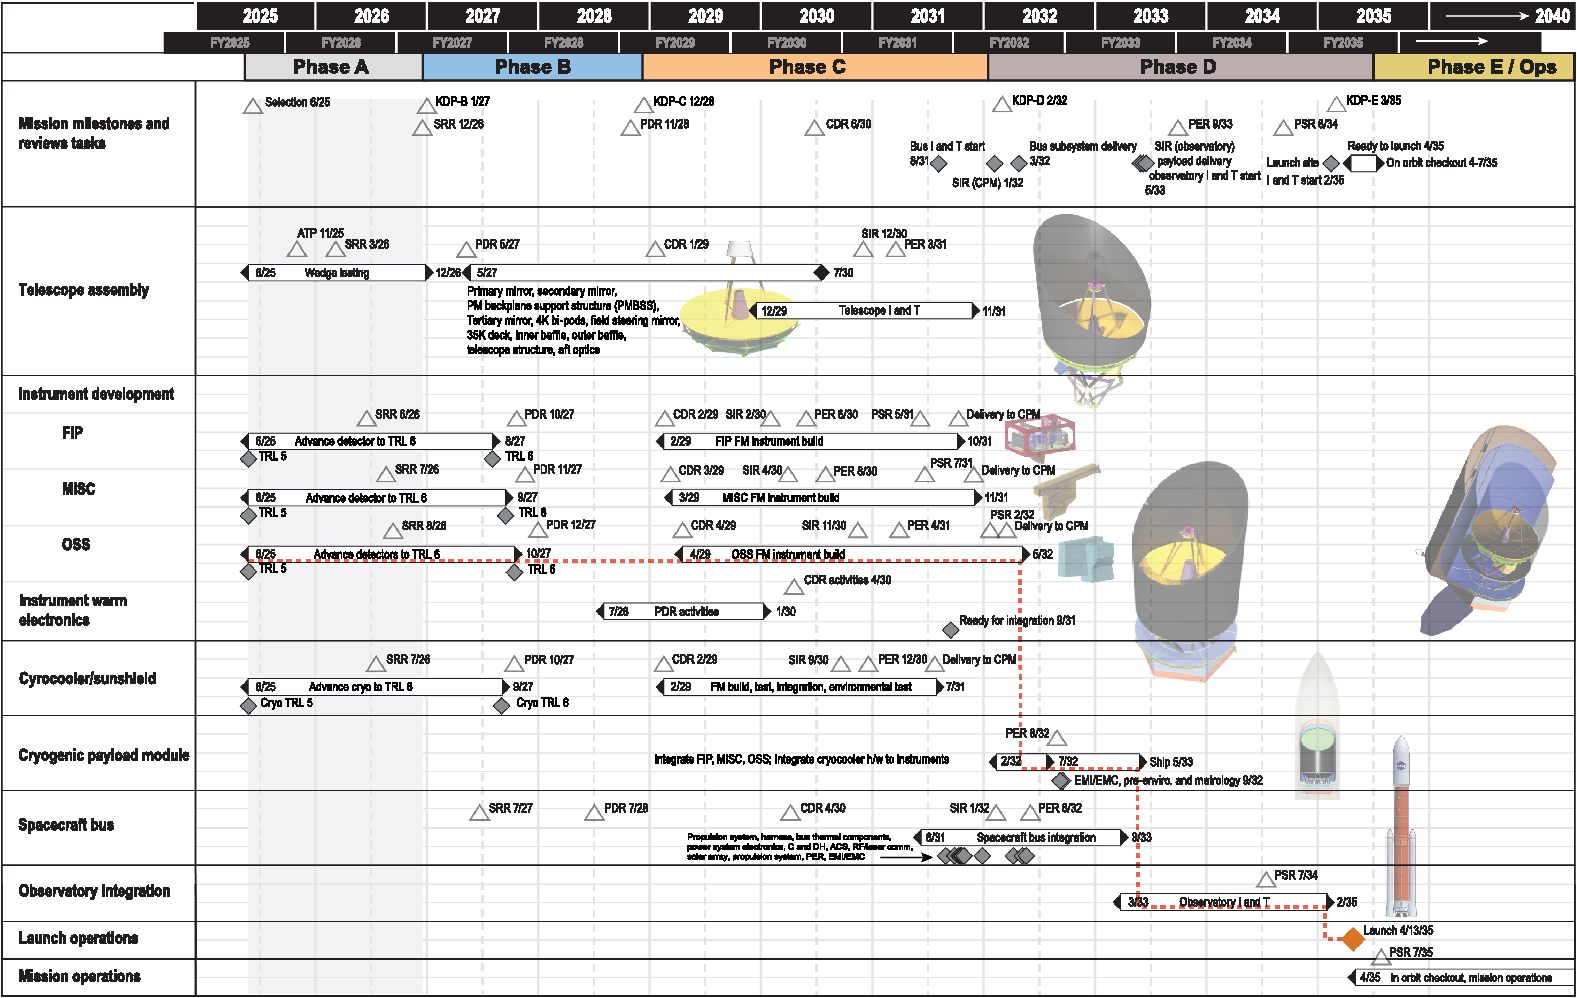Click the KDP-E 3/35 milestone triangle
This screenshot has height=998, width=1577.
pos(1336,104)
